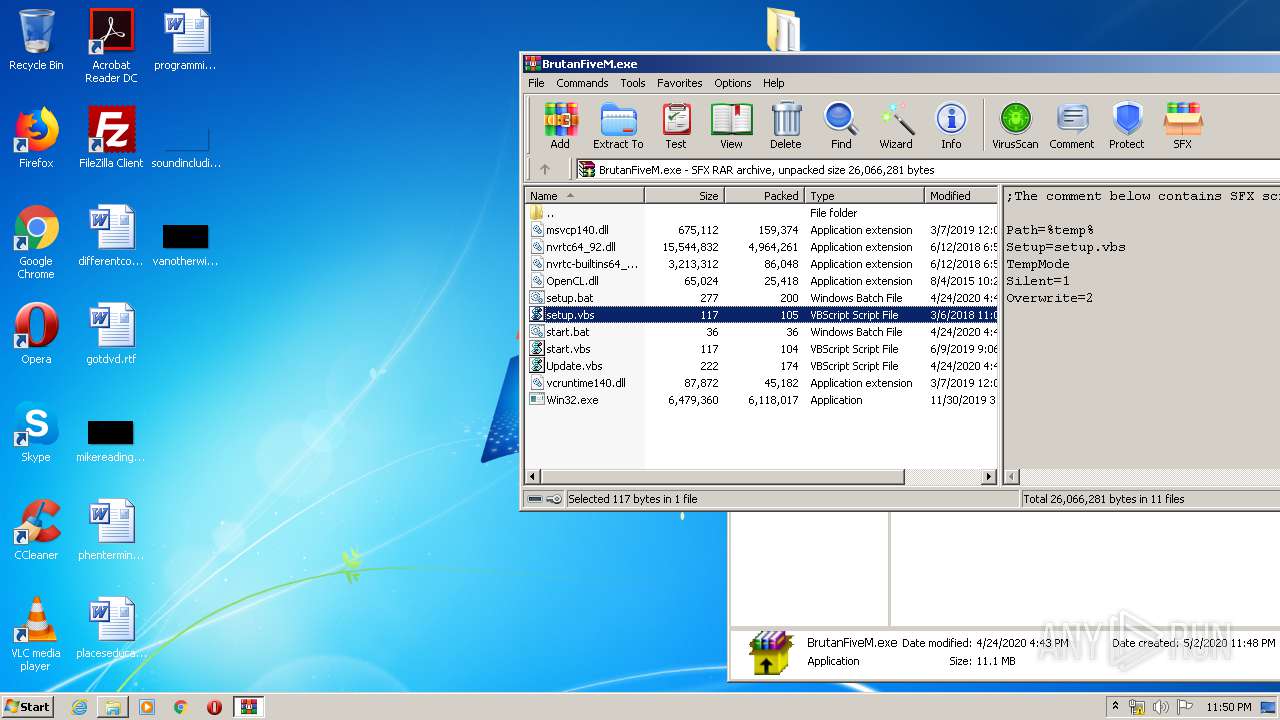Open Opera desktop shortcut
Viewport: 1280px width, 720px height.
[x=36, y=334]
